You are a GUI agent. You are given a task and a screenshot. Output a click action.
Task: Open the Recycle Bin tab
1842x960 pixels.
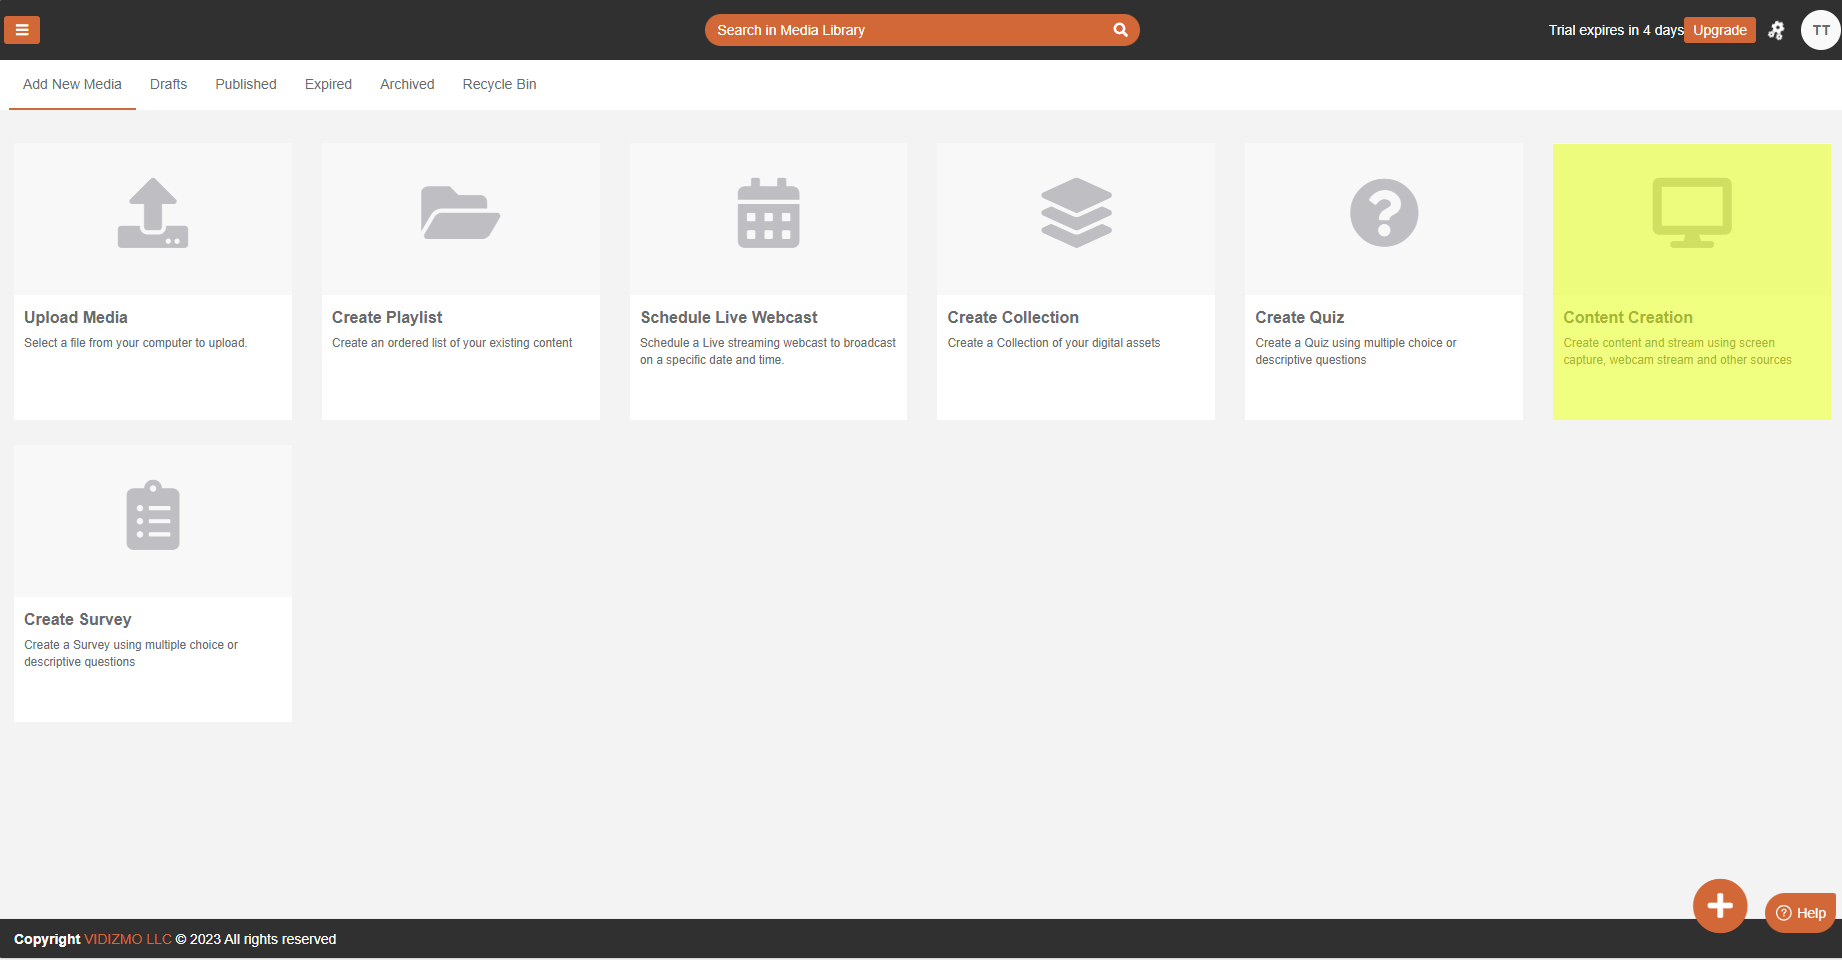pos(499,84)
